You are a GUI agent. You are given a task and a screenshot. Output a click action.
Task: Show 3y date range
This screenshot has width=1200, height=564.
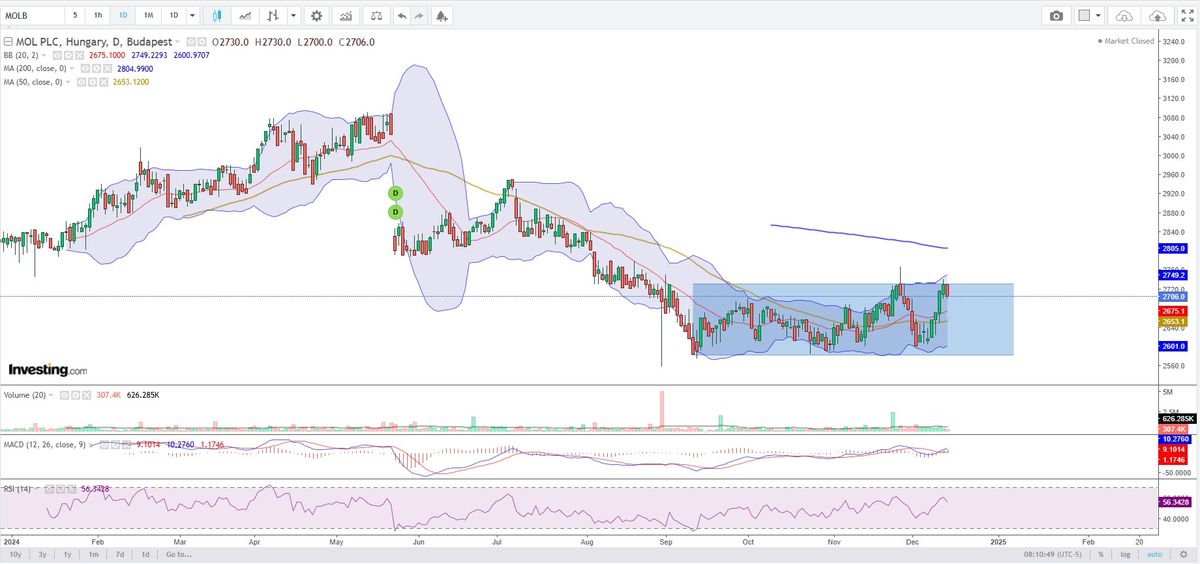tap(41, 554)
